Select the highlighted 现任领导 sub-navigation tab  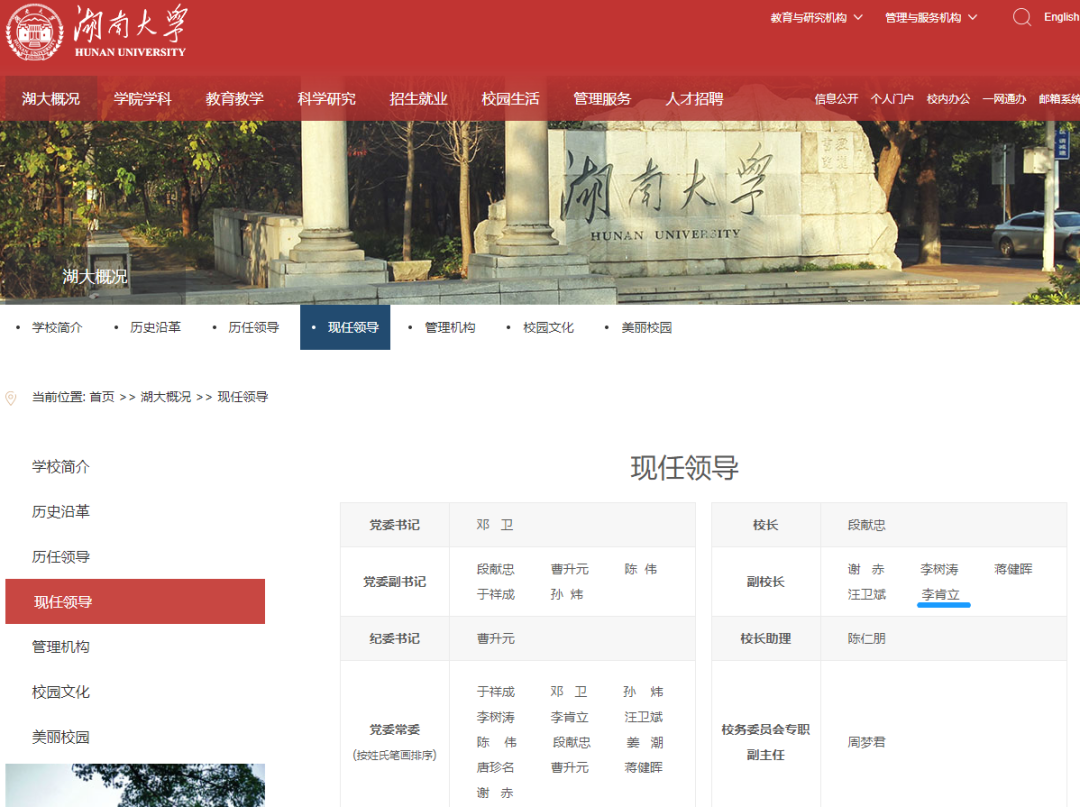click(x=345, y=328)
